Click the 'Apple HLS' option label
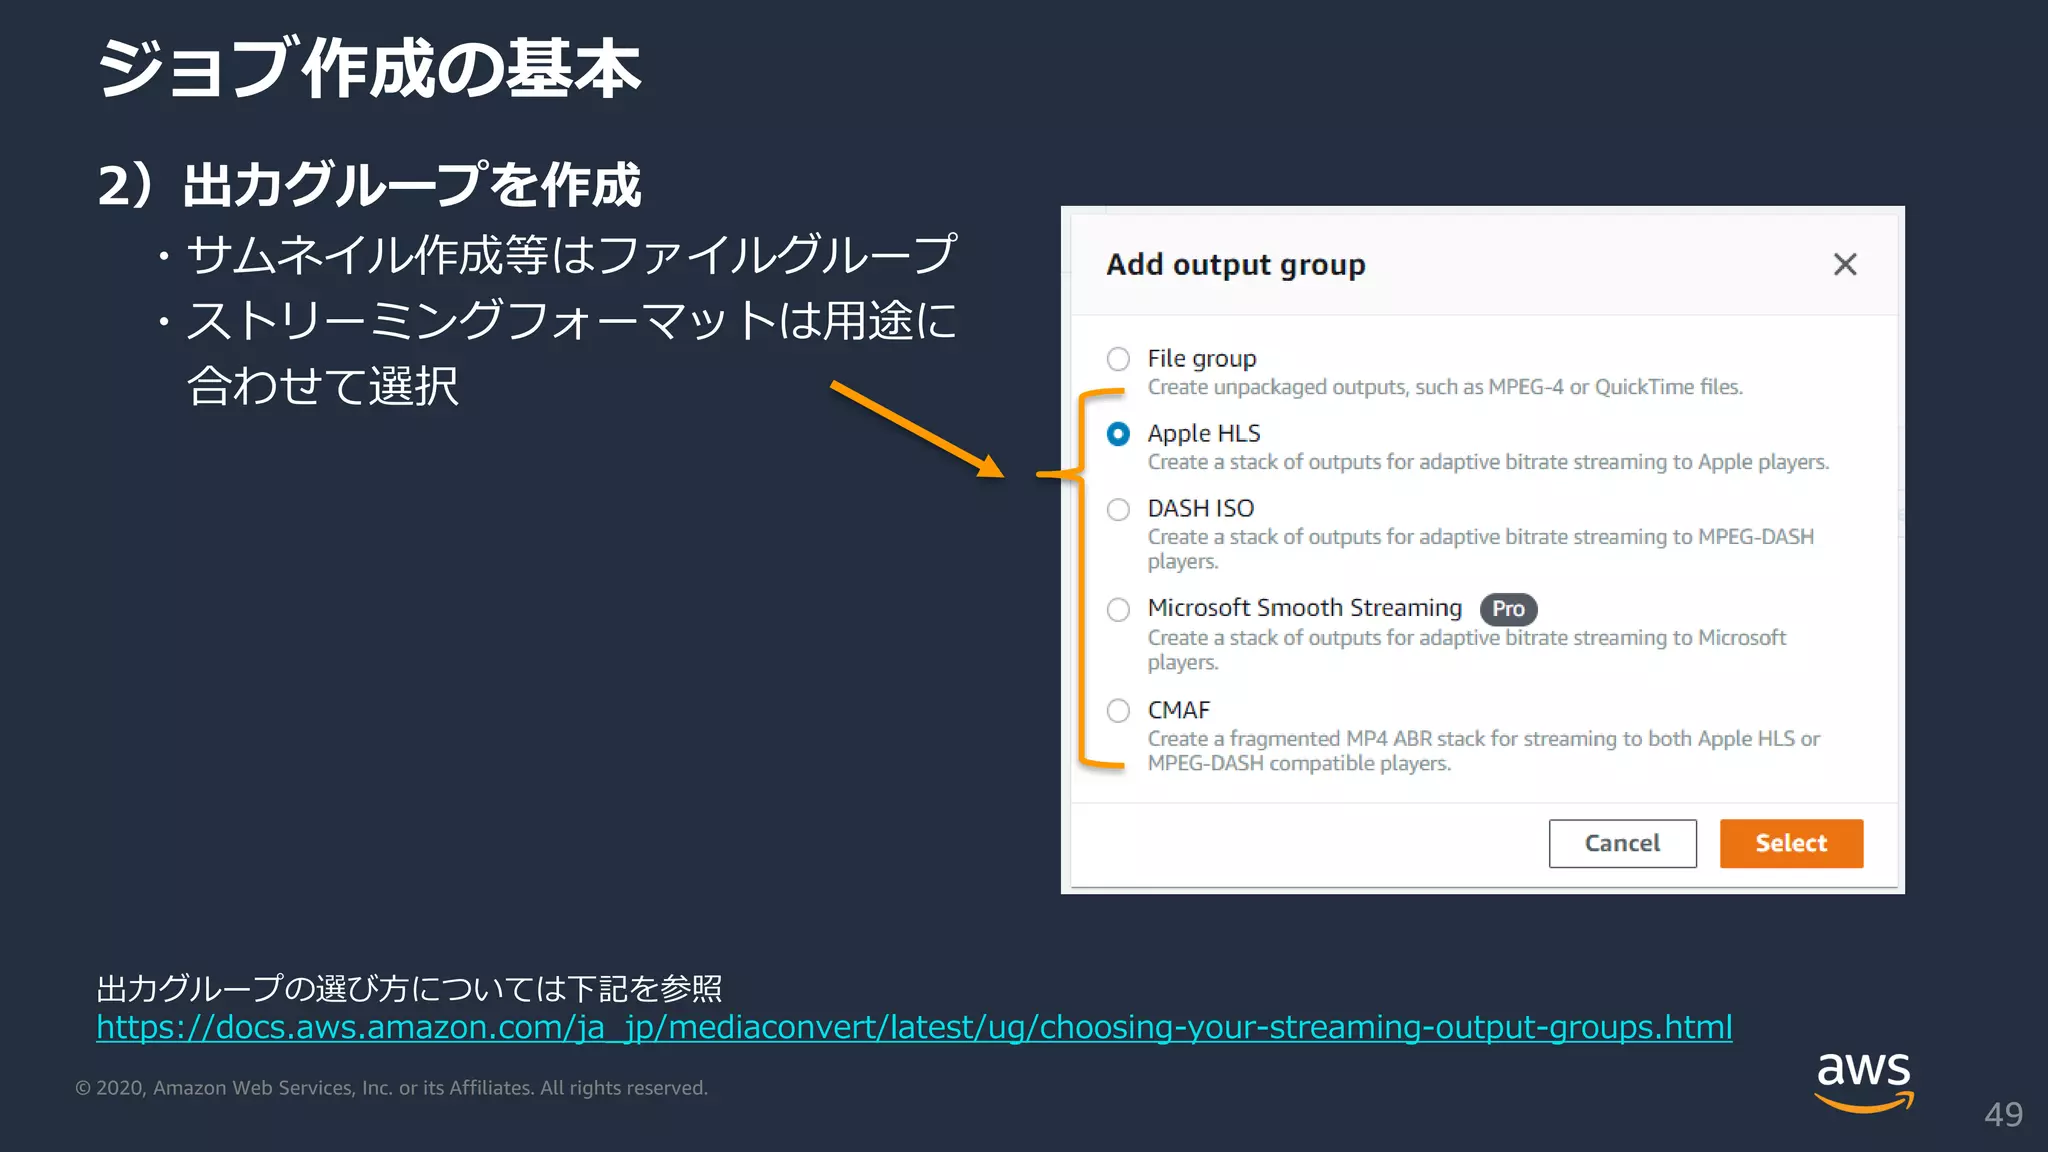2048x1152 pixels. coord(1204,433)
